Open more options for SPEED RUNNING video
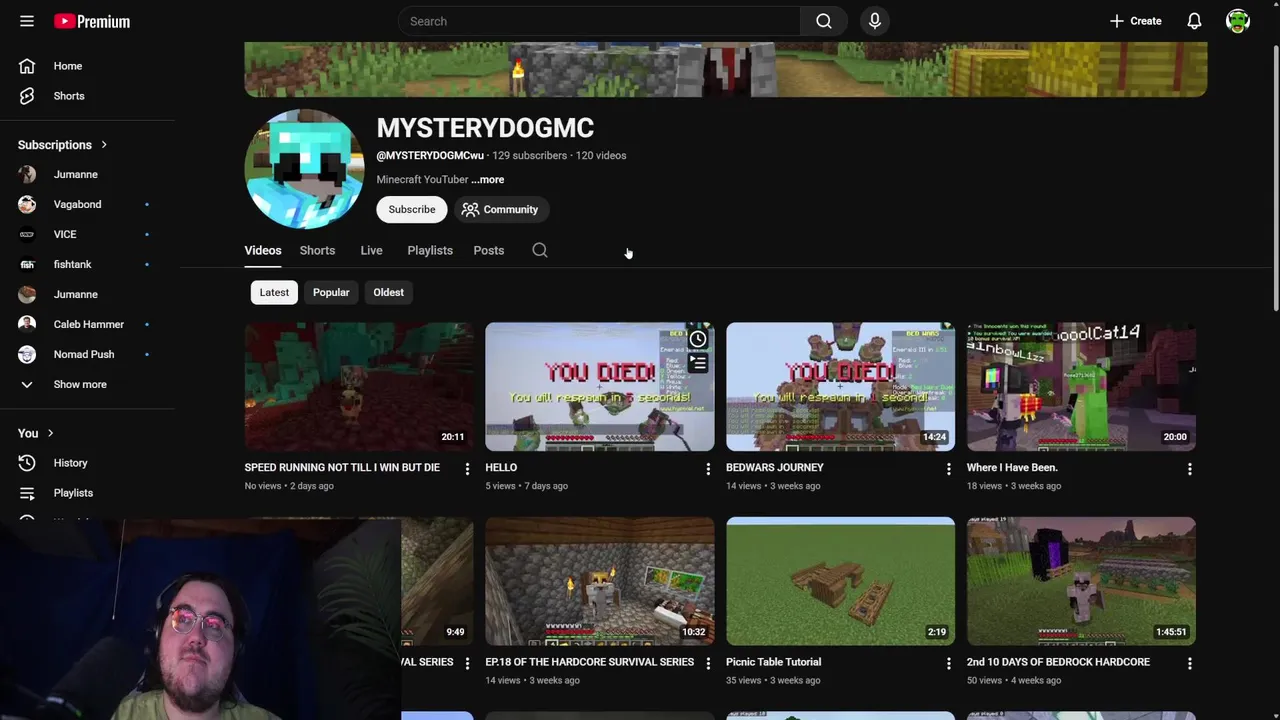Image resolution: width=1280 pixels, height=720 pixels. coord(467,469)
